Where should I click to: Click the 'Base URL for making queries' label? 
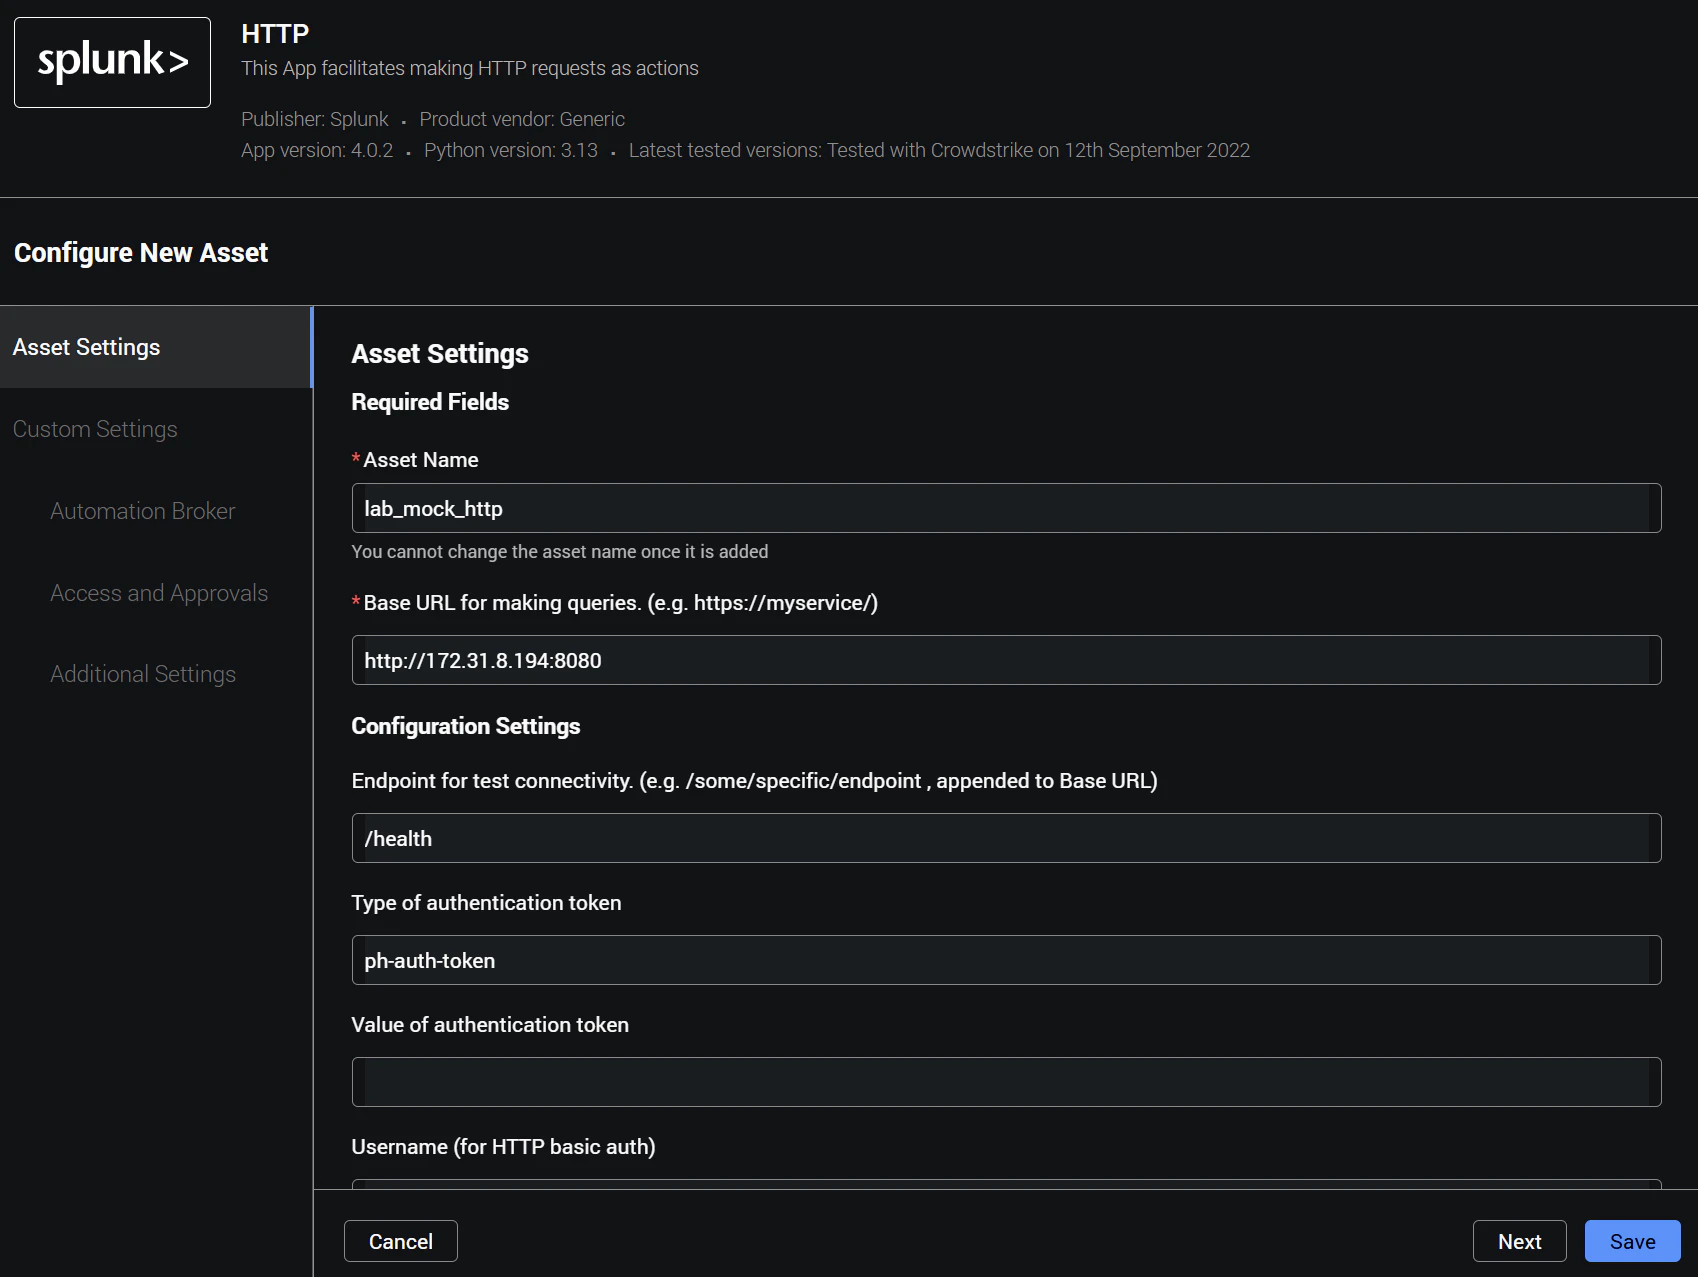621,603
